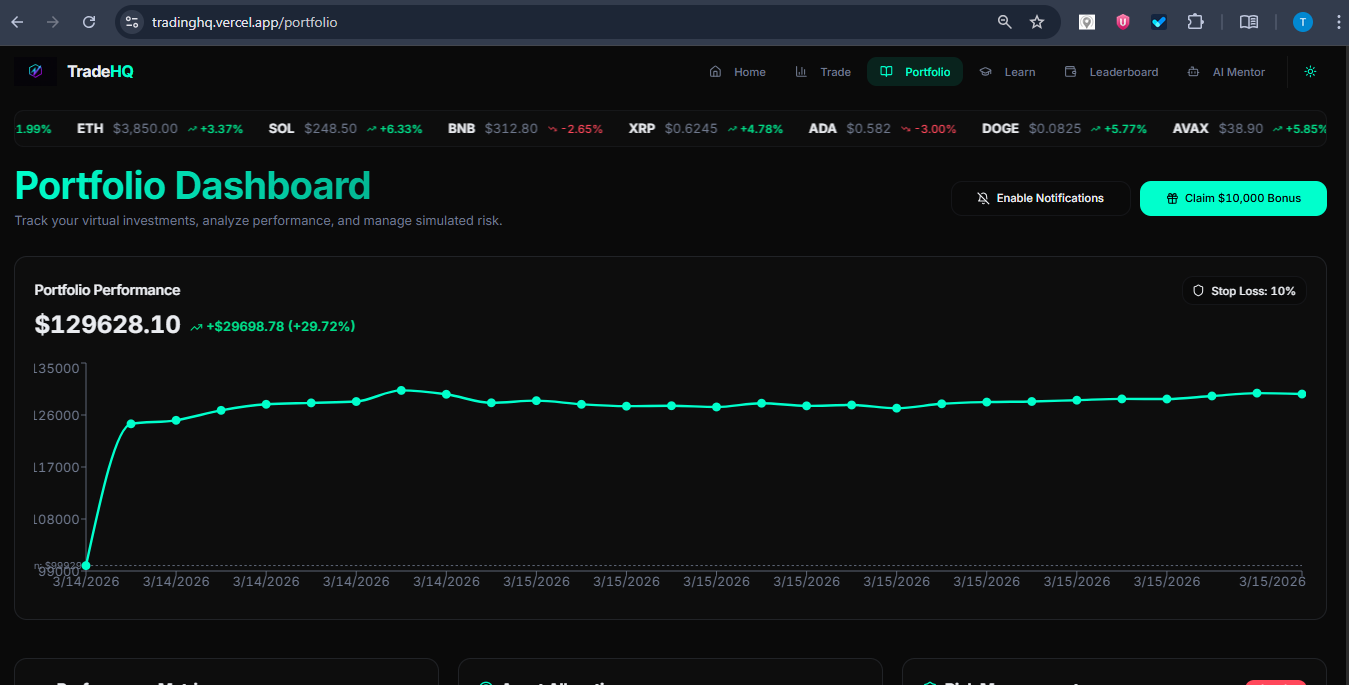Click the graduation cap icon next to Learn
Viewport: 1349px width, 685px height.
(x=986, y=72)
